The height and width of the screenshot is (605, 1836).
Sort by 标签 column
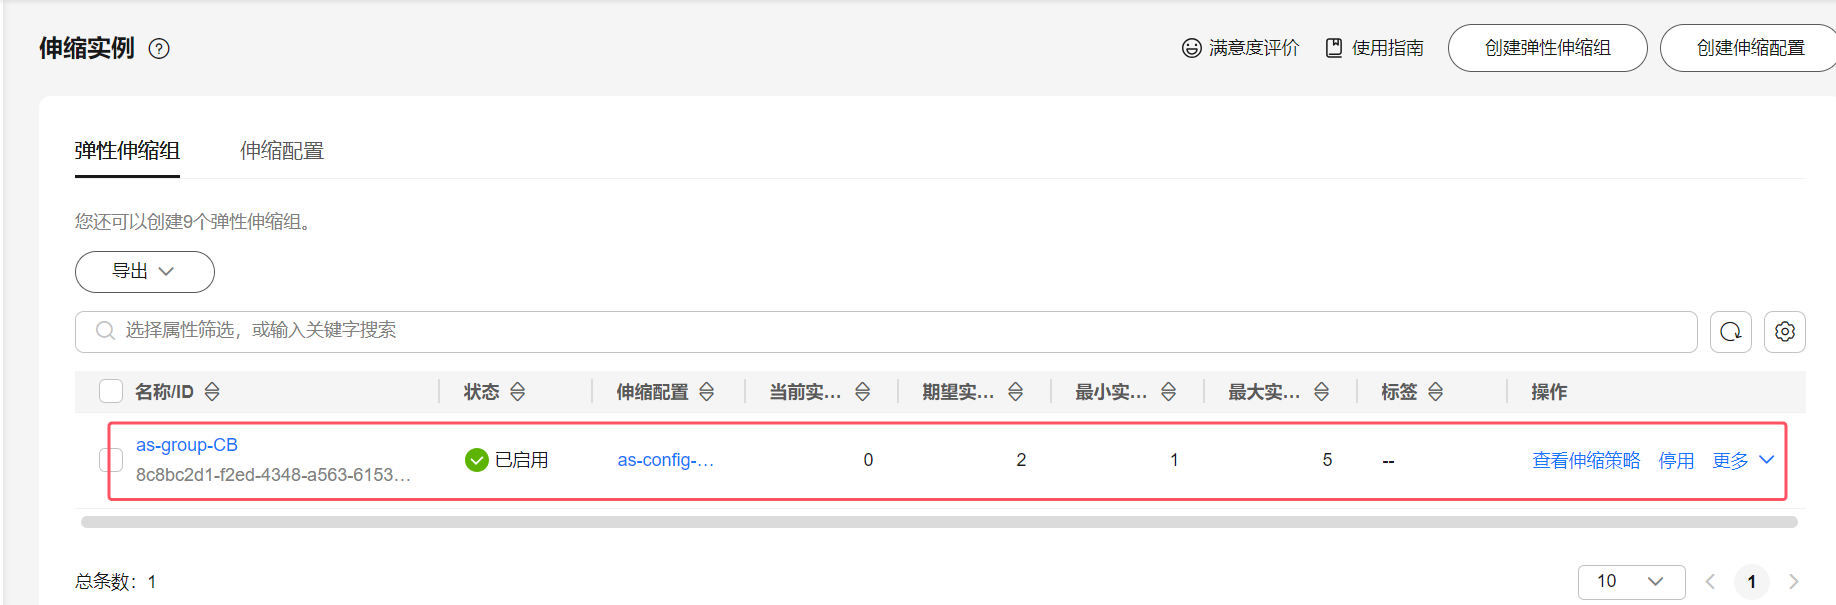click(1435, 392)
